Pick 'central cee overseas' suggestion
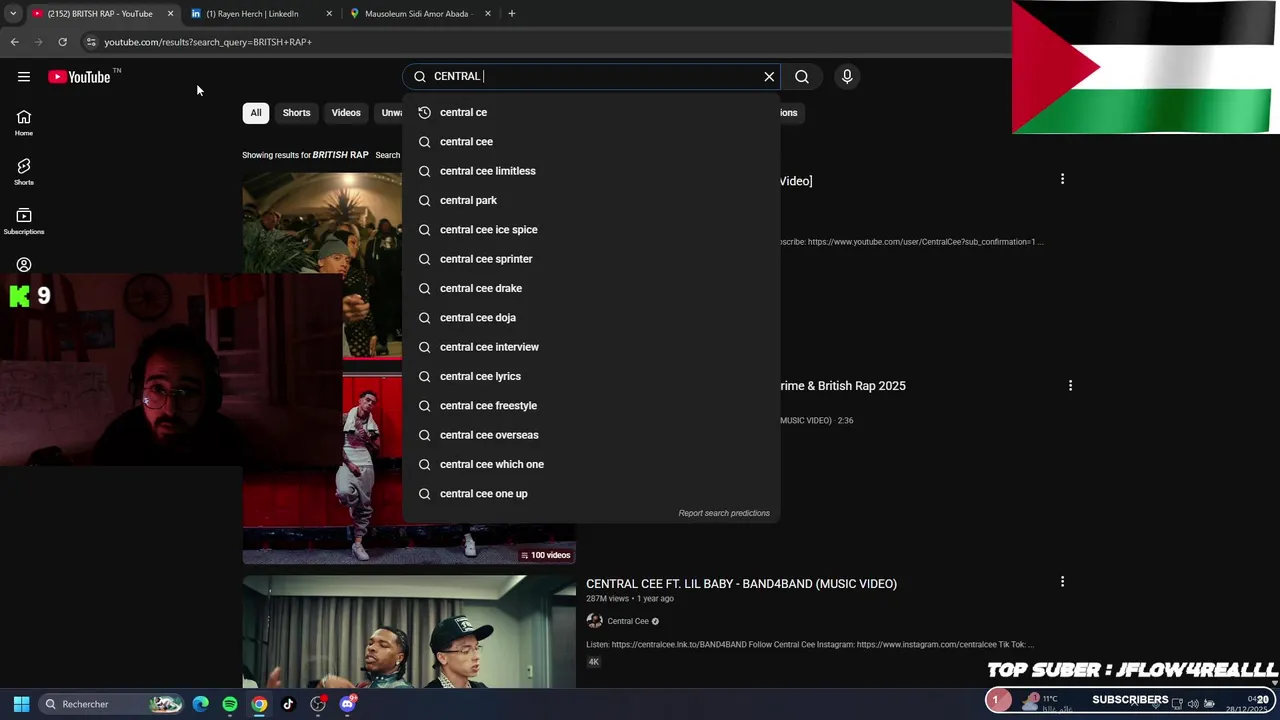Viewport: 1280px width, 720px height. click(591, 435)
